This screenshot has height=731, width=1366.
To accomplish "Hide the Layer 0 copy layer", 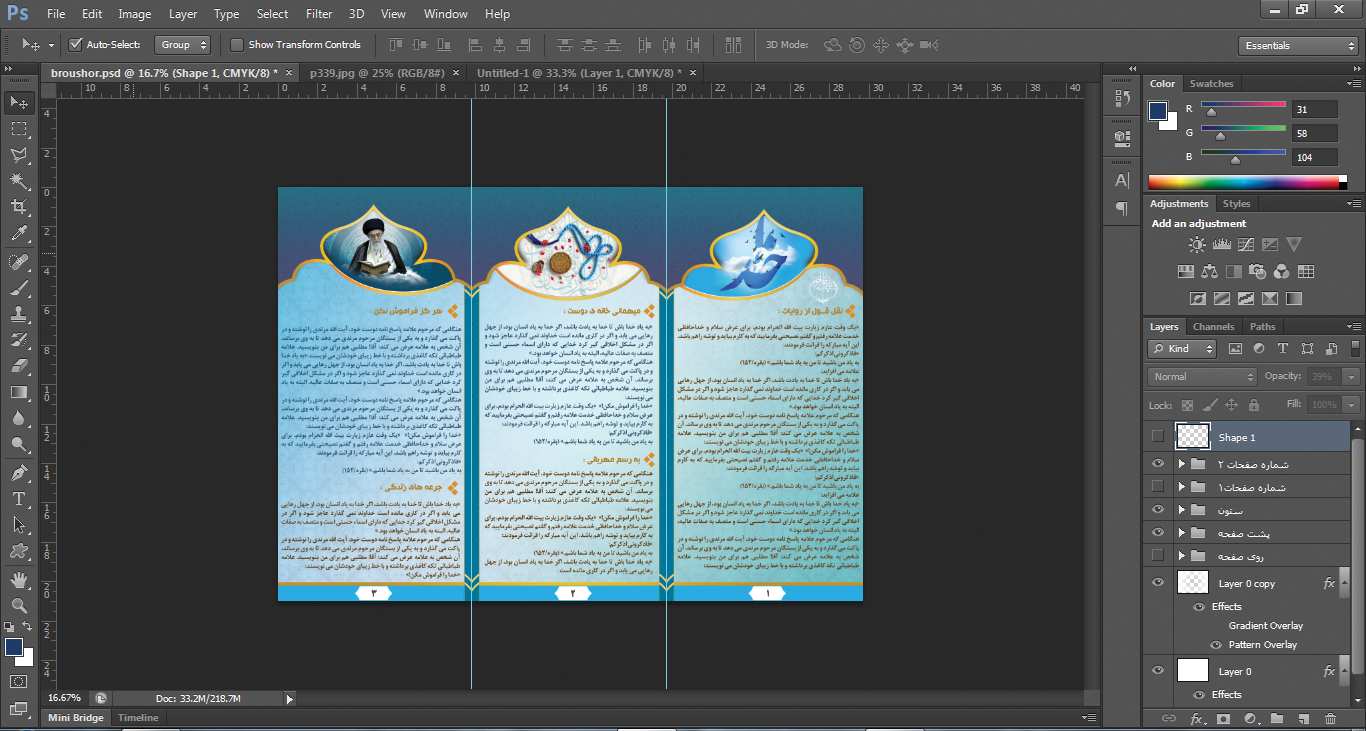I will tap(1158, 583).
